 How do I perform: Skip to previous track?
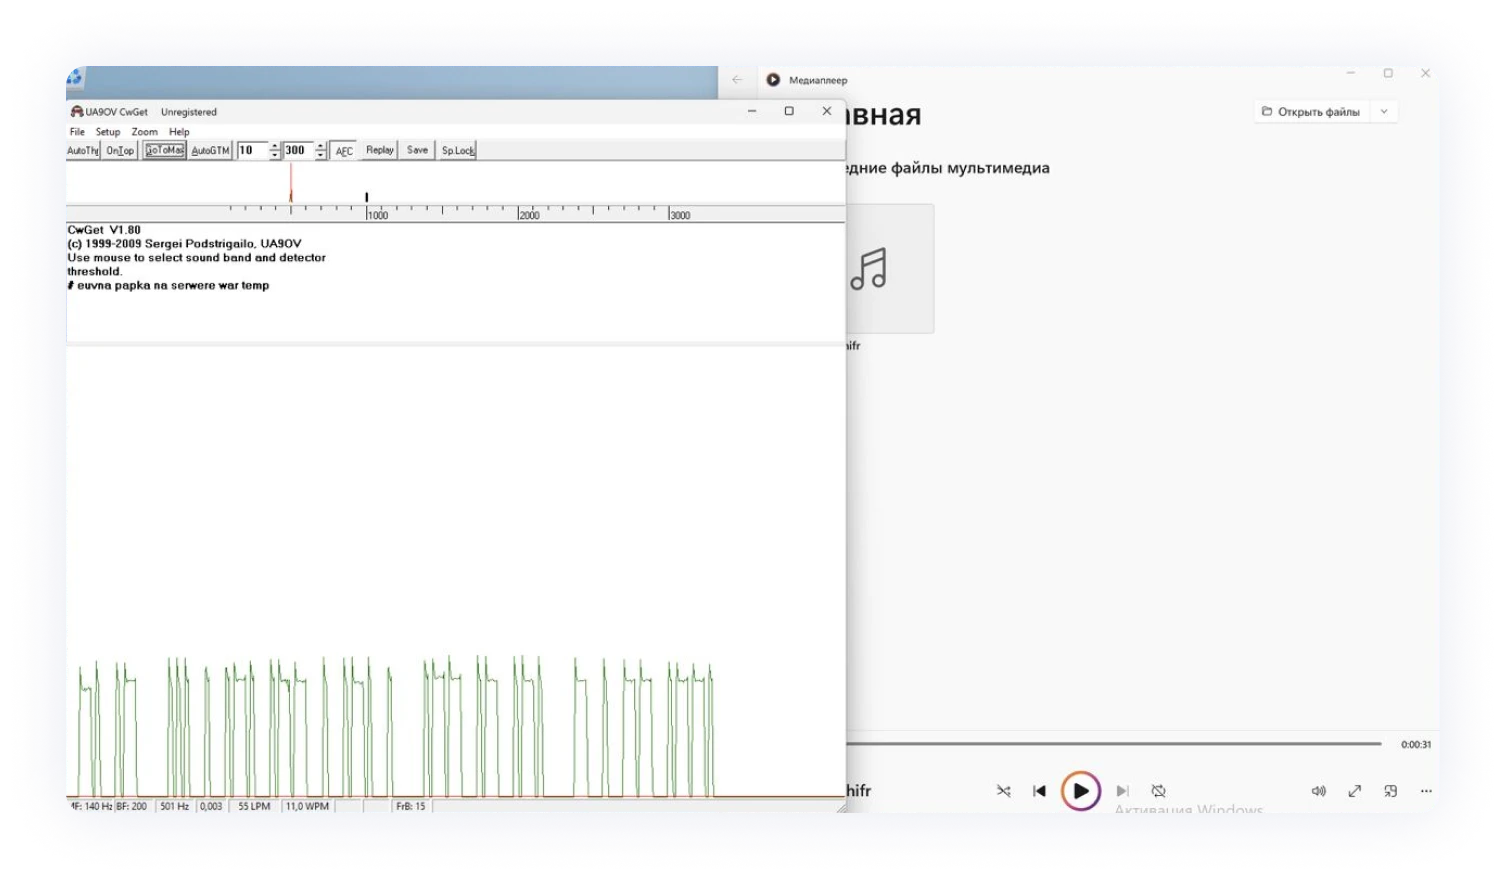(1039, 791)
